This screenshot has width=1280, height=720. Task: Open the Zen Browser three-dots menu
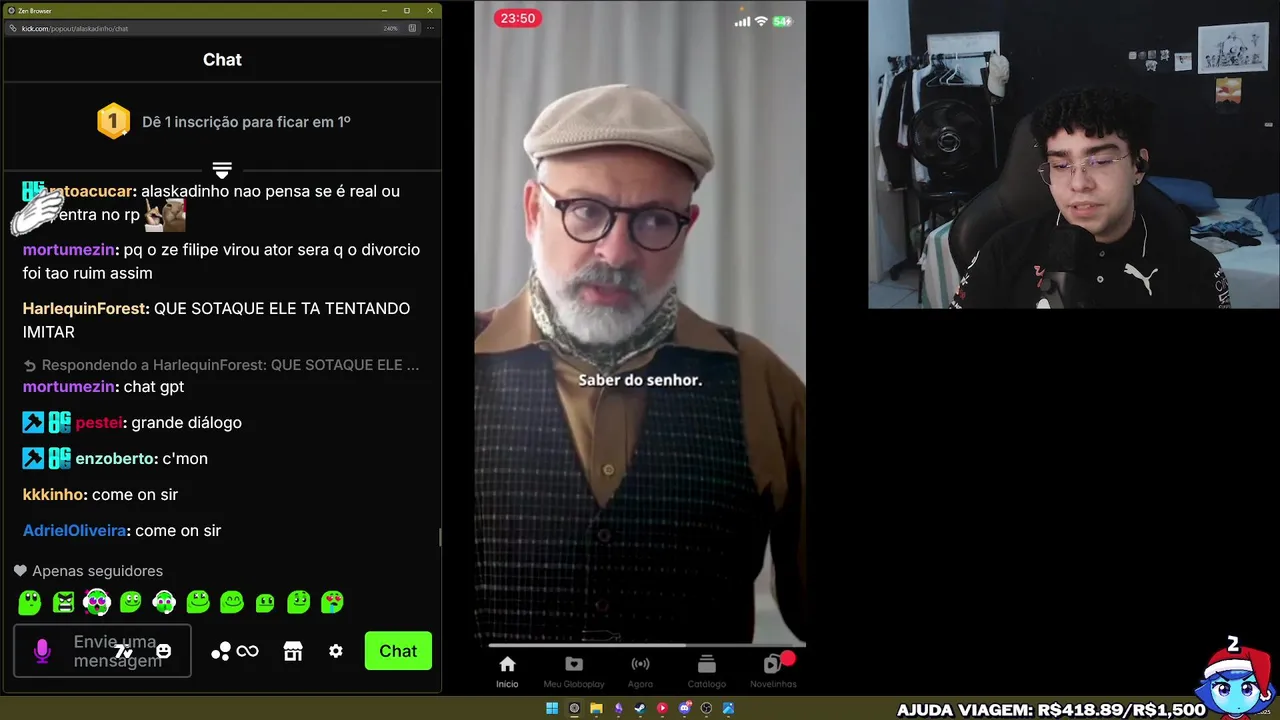click(431, 28)
